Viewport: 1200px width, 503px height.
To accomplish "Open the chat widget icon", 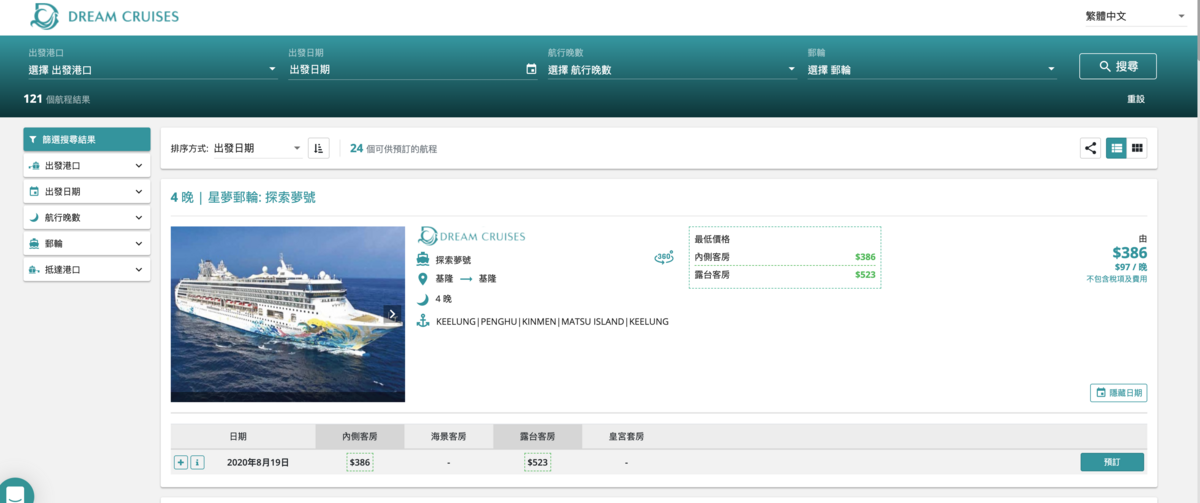I will [15, 492].
